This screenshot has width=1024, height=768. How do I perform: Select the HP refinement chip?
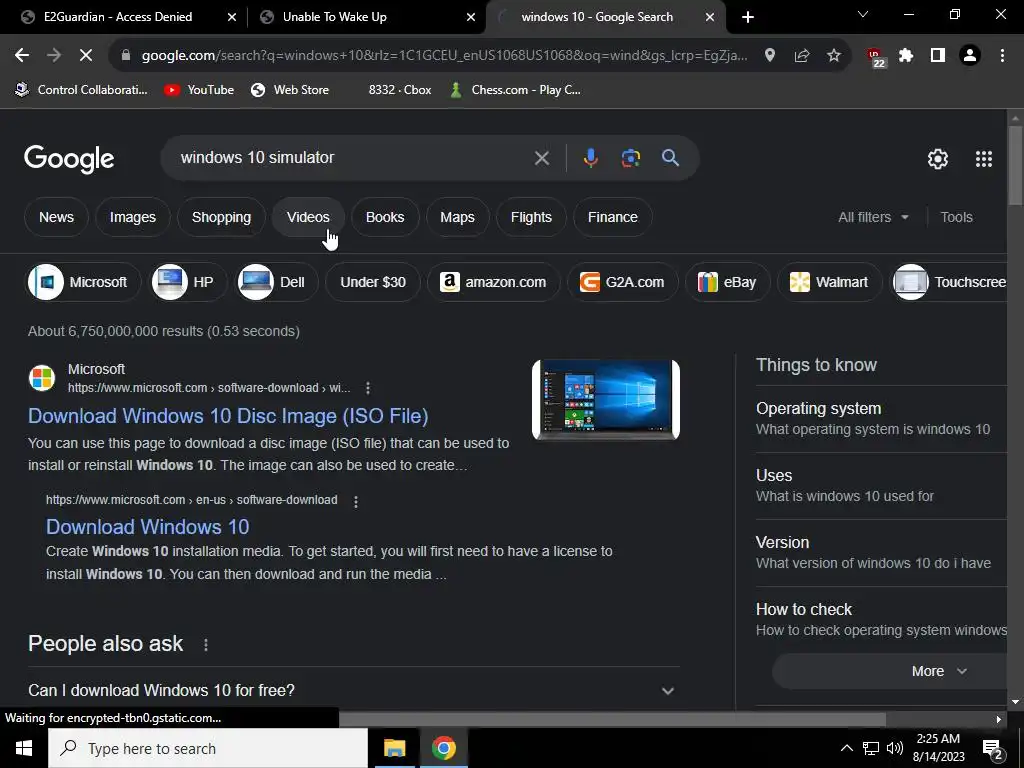click(189, 282)
